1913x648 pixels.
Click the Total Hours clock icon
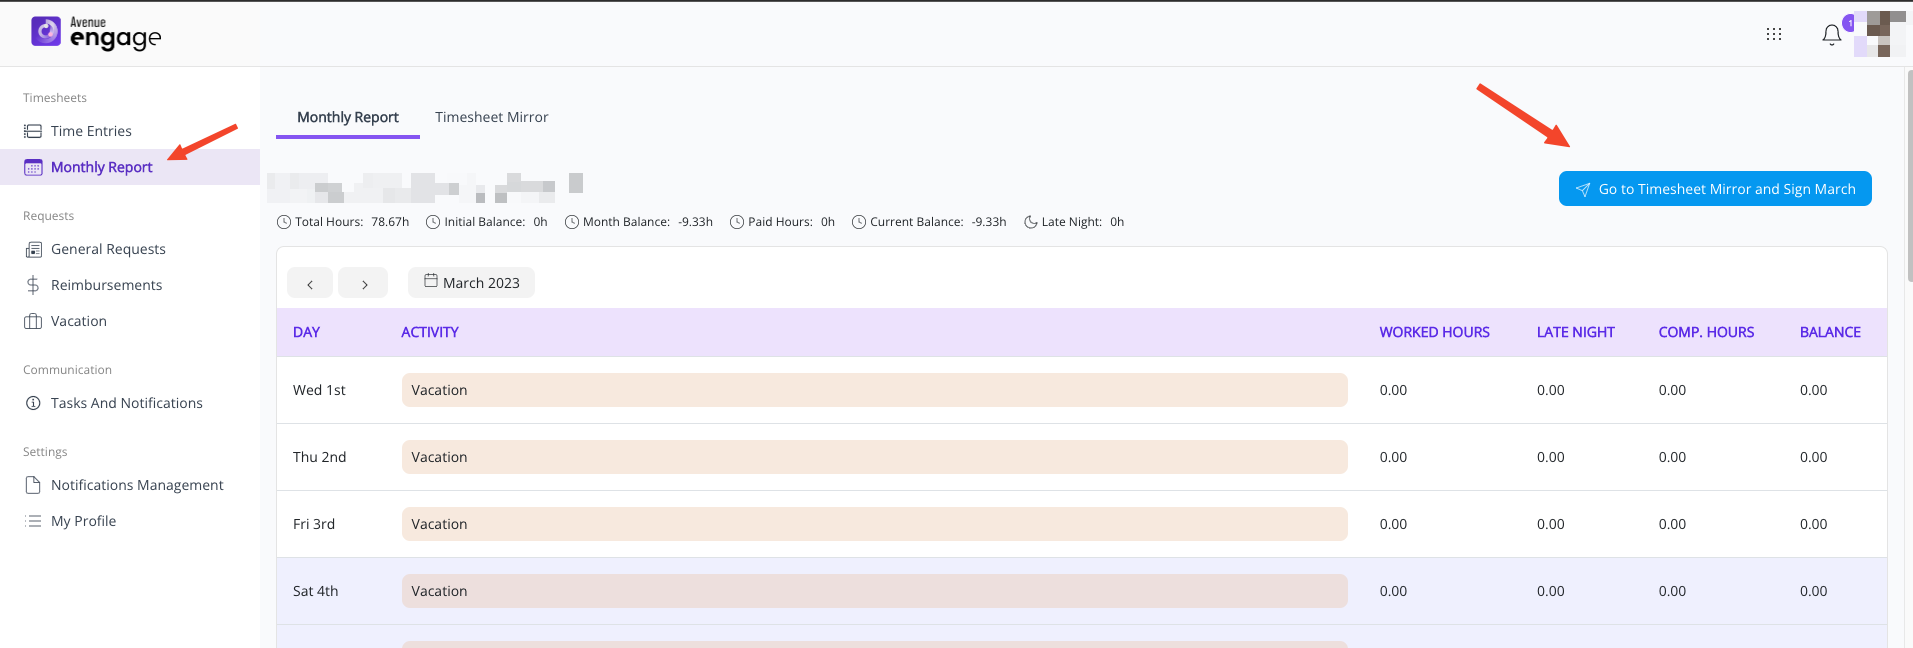[284, 222]
